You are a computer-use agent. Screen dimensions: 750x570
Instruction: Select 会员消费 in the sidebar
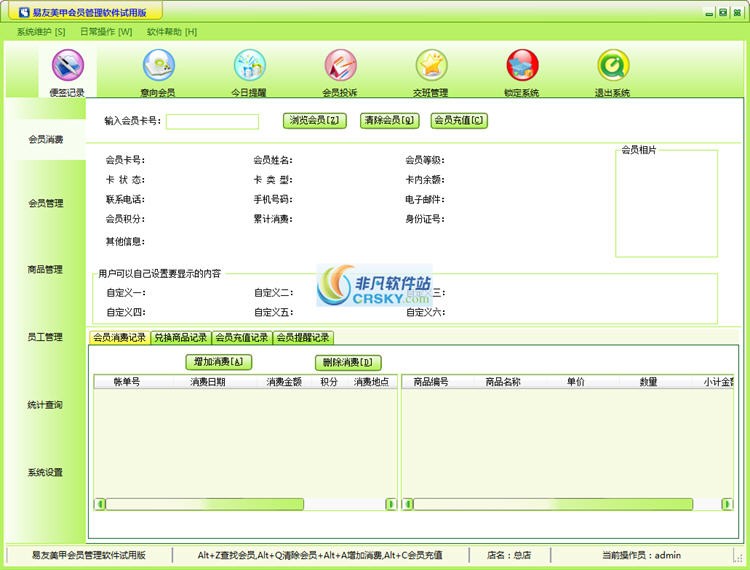click(x=46, y=140)
